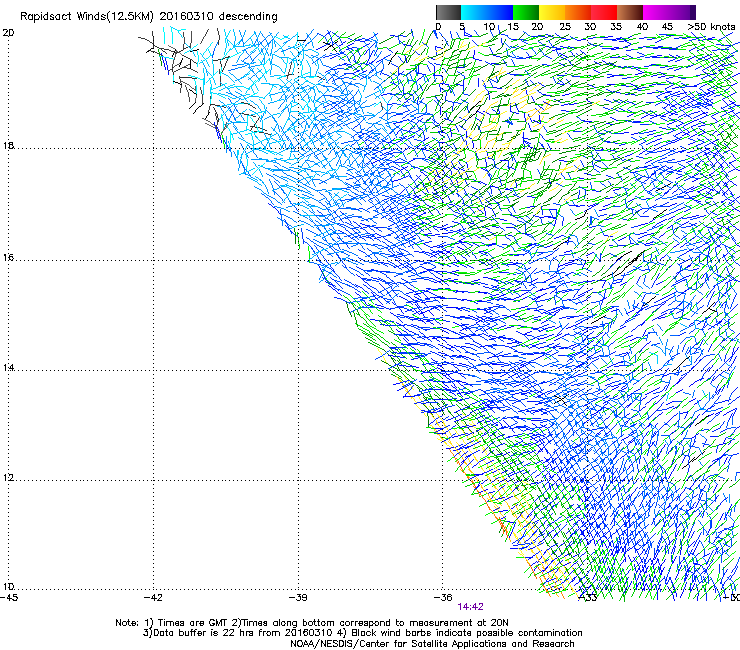
Task: Click the '35' legend scale label
Action: [616, 27]
